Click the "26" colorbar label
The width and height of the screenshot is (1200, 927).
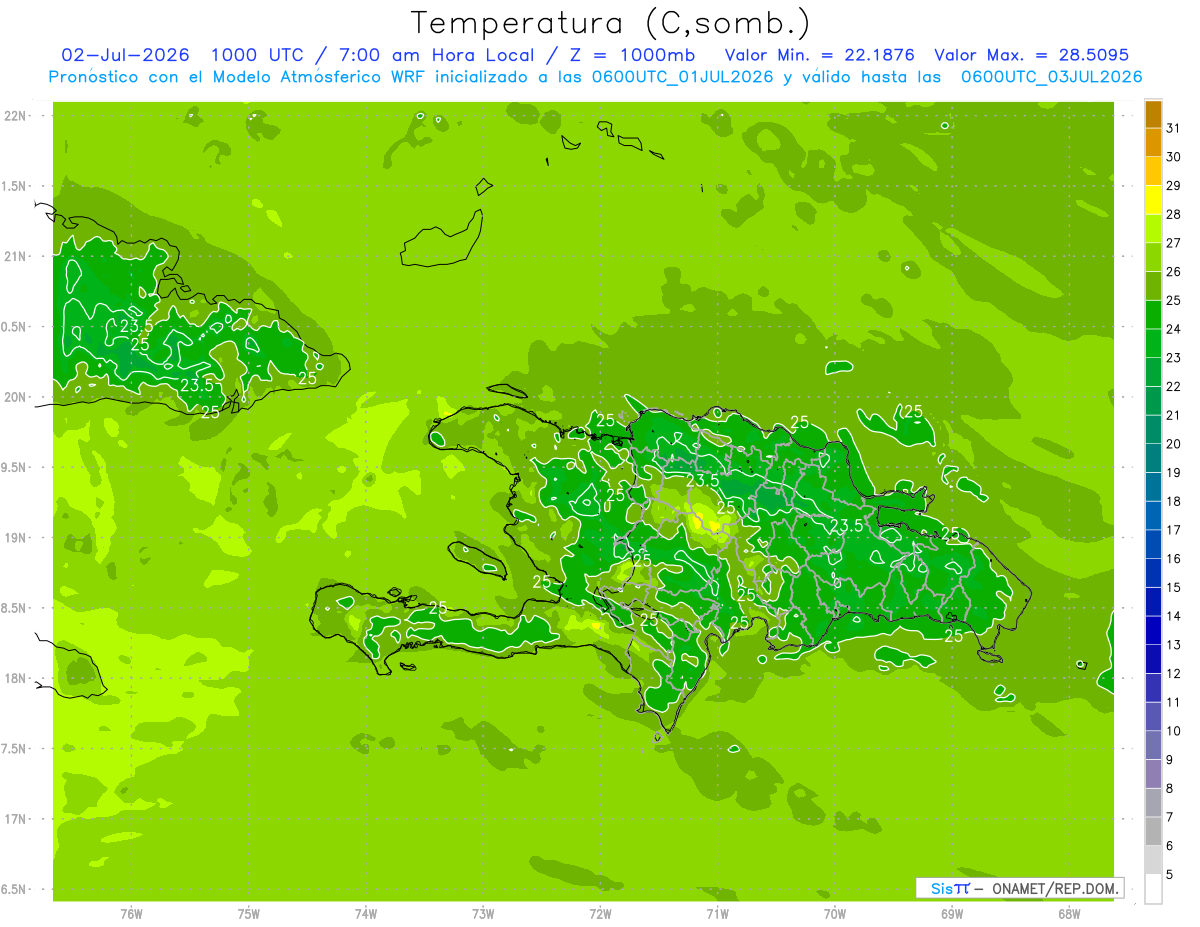click(x=1173, y=271)
